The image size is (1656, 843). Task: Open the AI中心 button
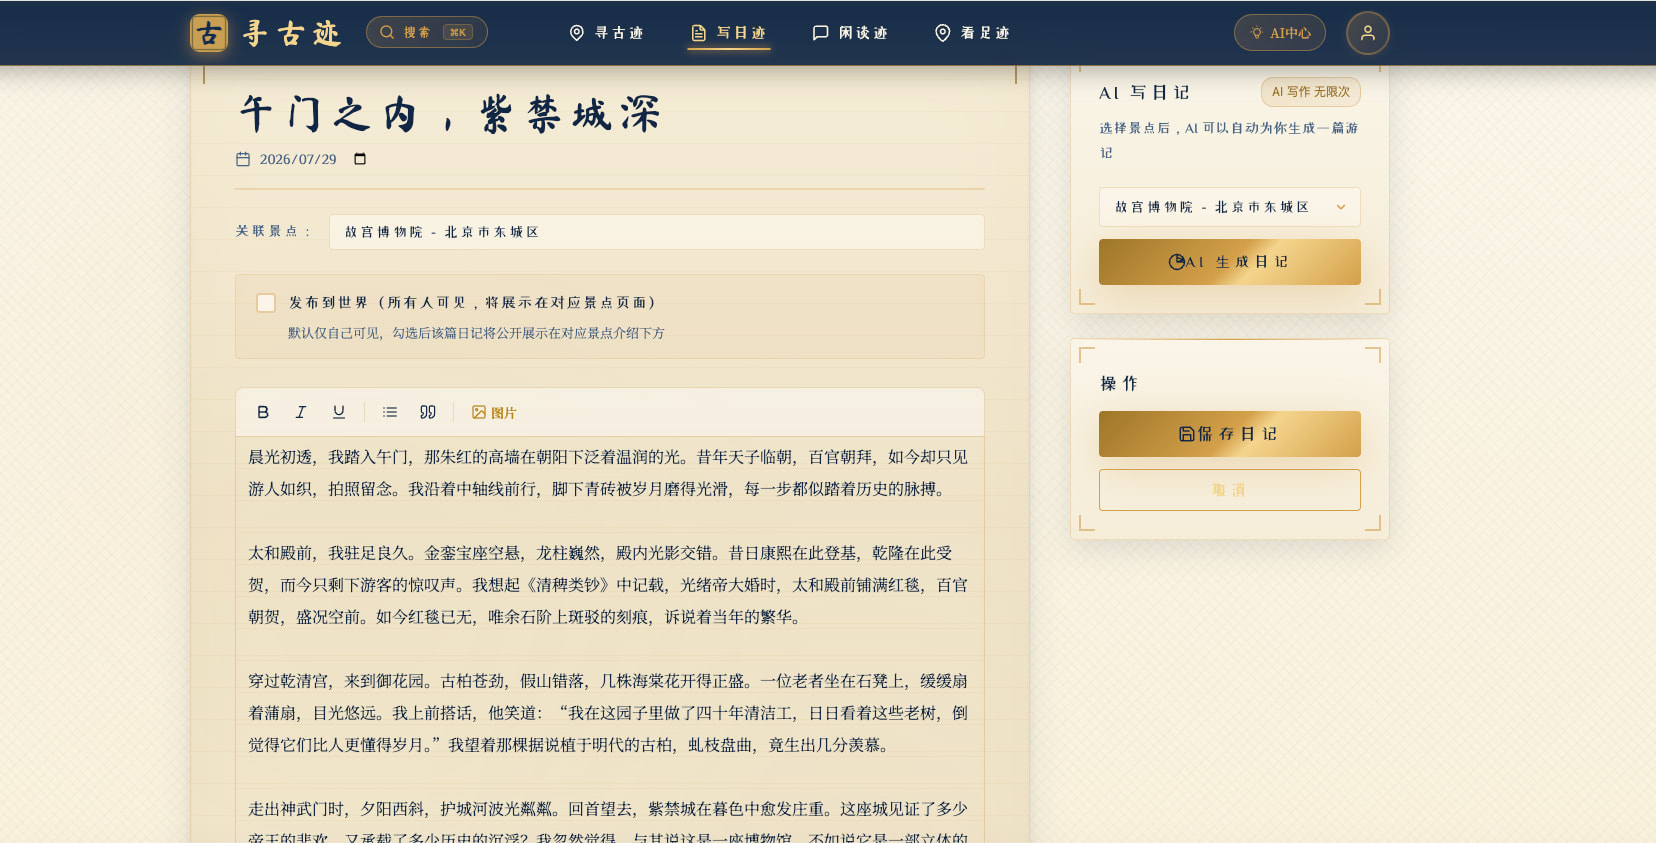[x=1280, y=33]
